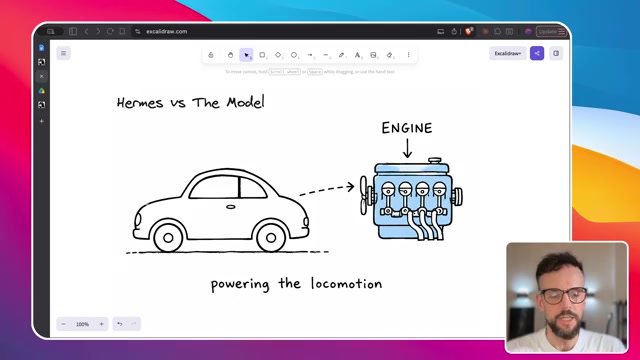Select the Text tool

coord(358,55)
